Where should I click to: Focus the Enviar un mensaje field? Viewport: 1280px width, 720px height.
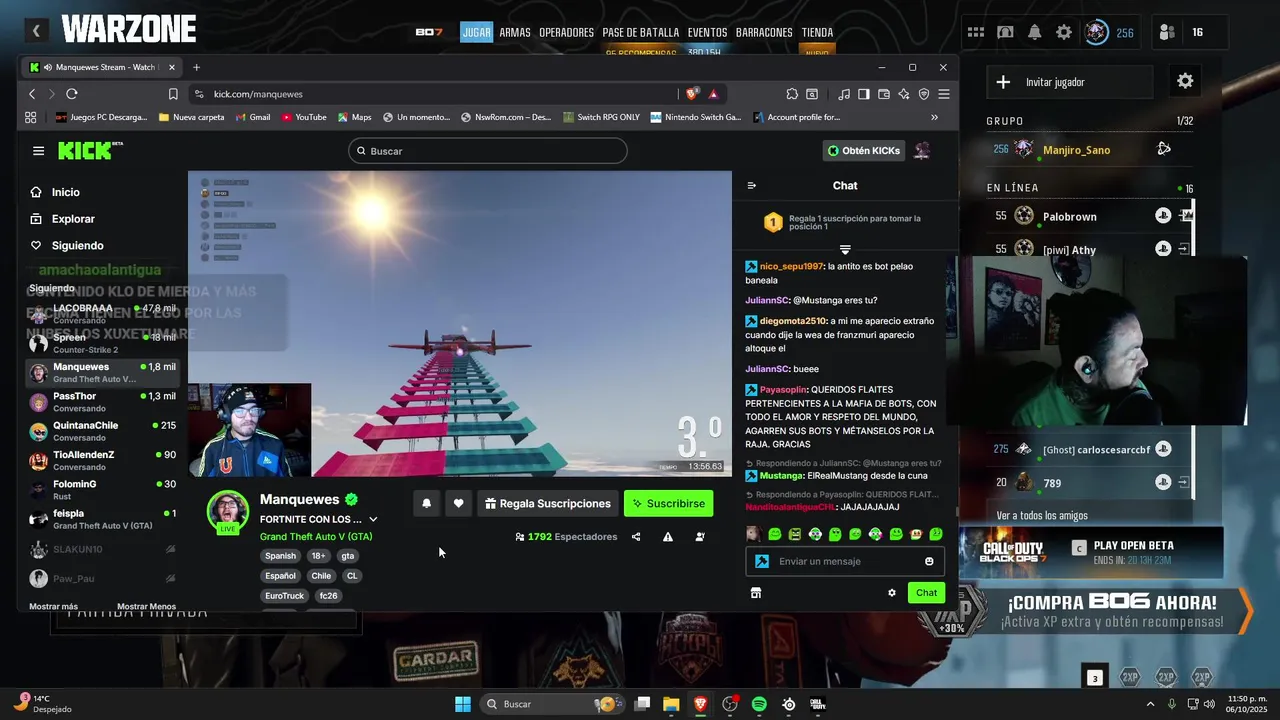point(845,561)
